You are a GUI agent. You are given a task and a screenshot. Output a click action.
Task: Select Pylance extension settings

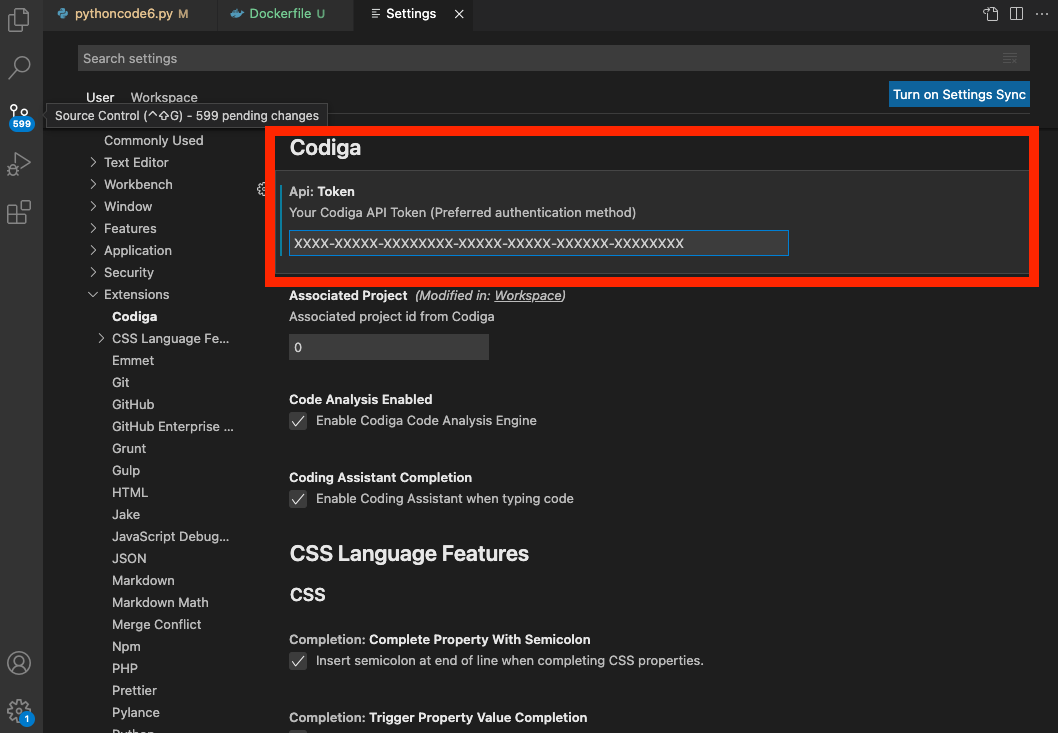136,713
